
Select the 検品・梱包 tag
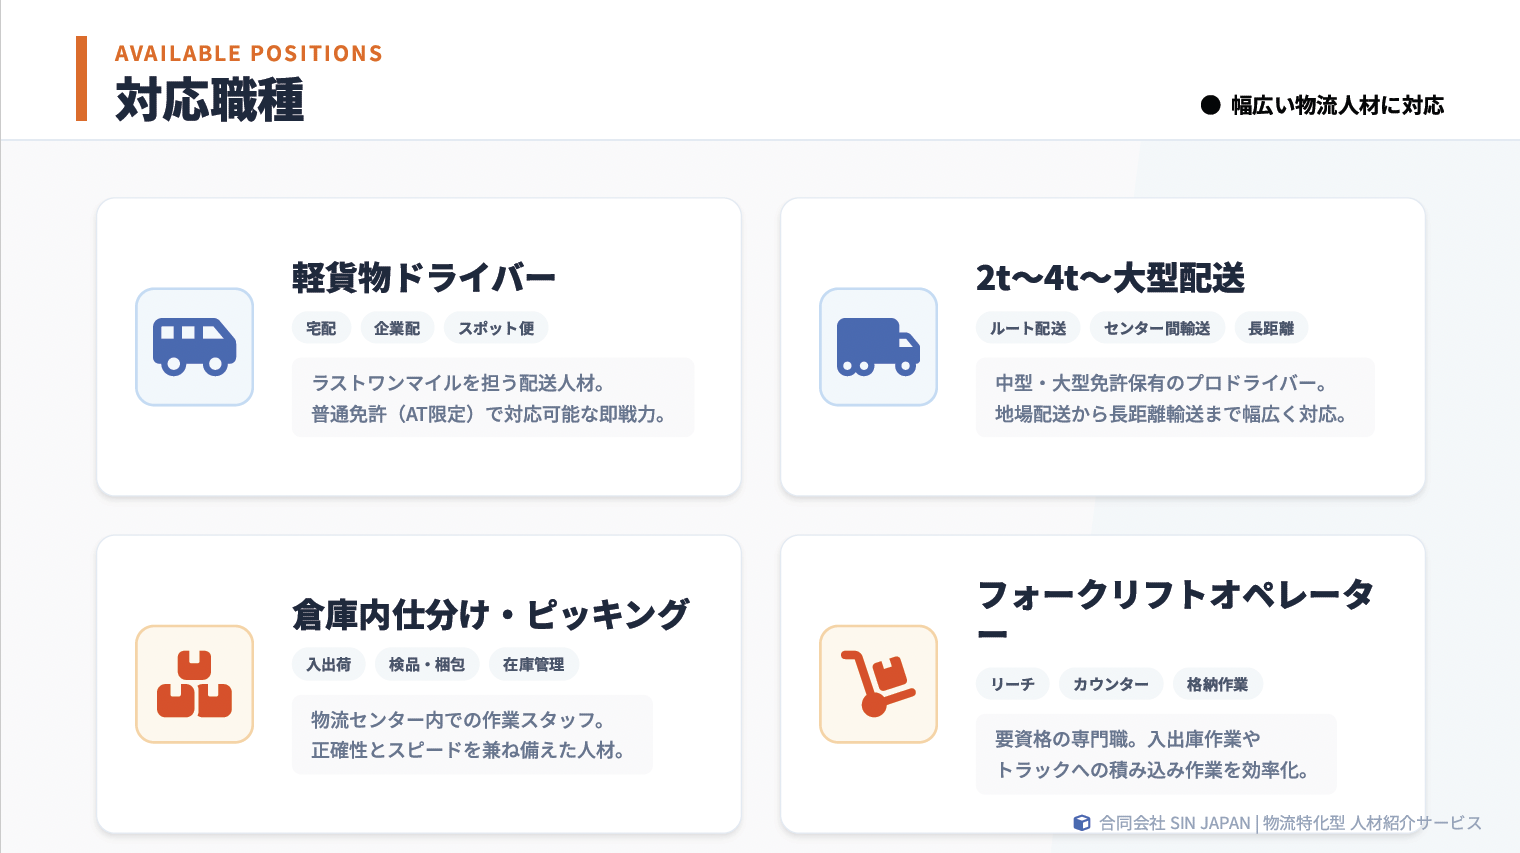(x=427, y=664)
